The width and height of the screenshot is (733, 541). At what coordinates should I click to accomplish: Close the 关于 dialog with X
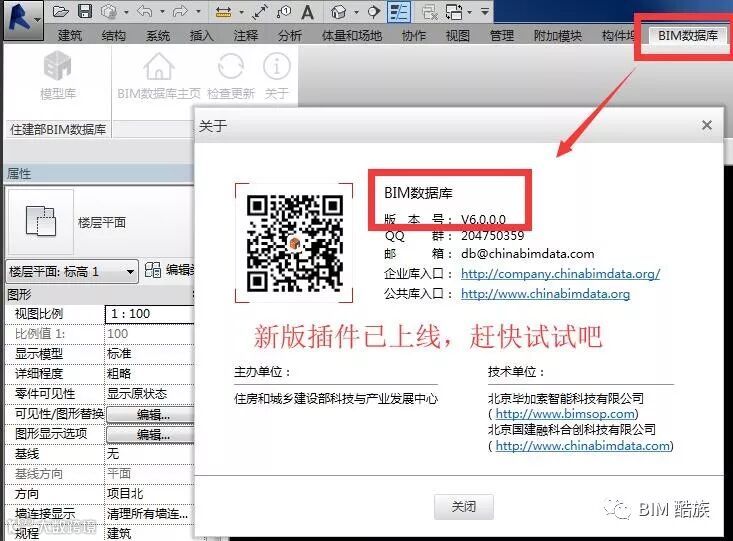click(x=707, y=125)
